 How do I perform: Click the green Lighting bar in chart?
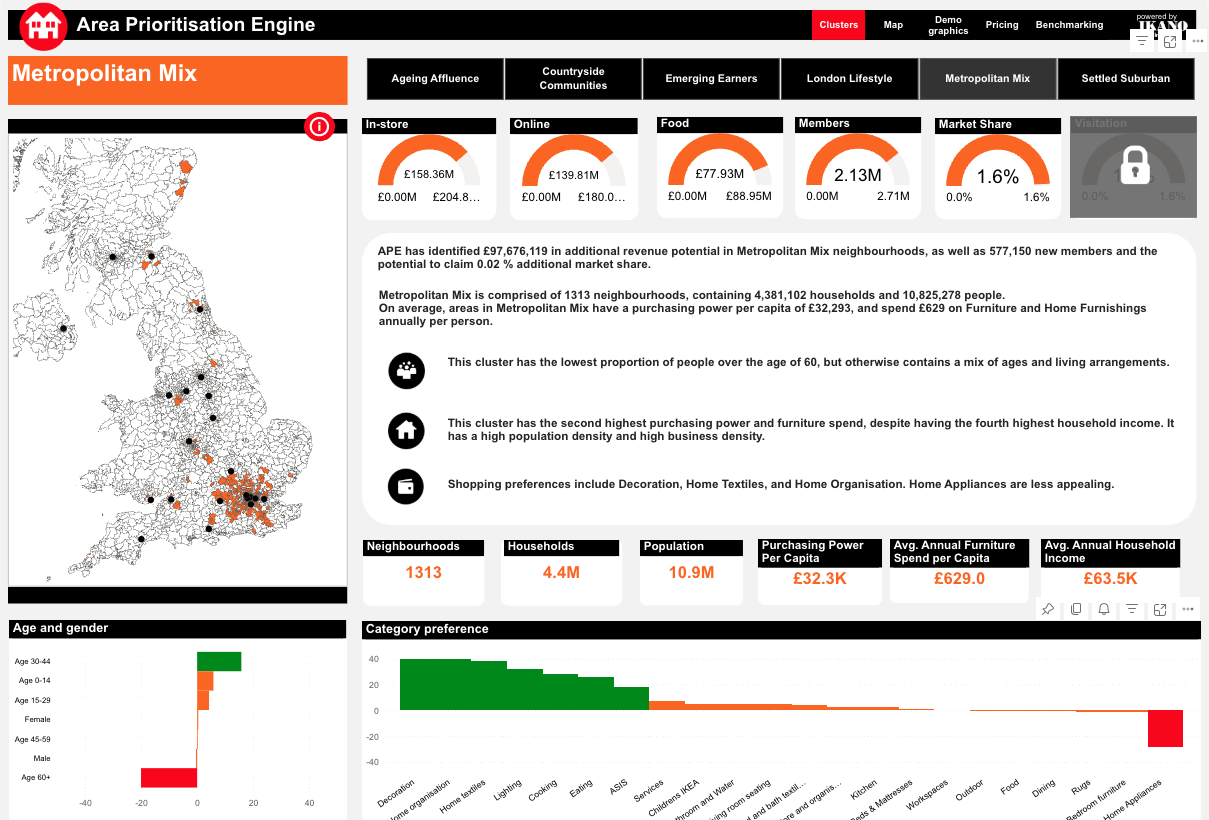524,689
